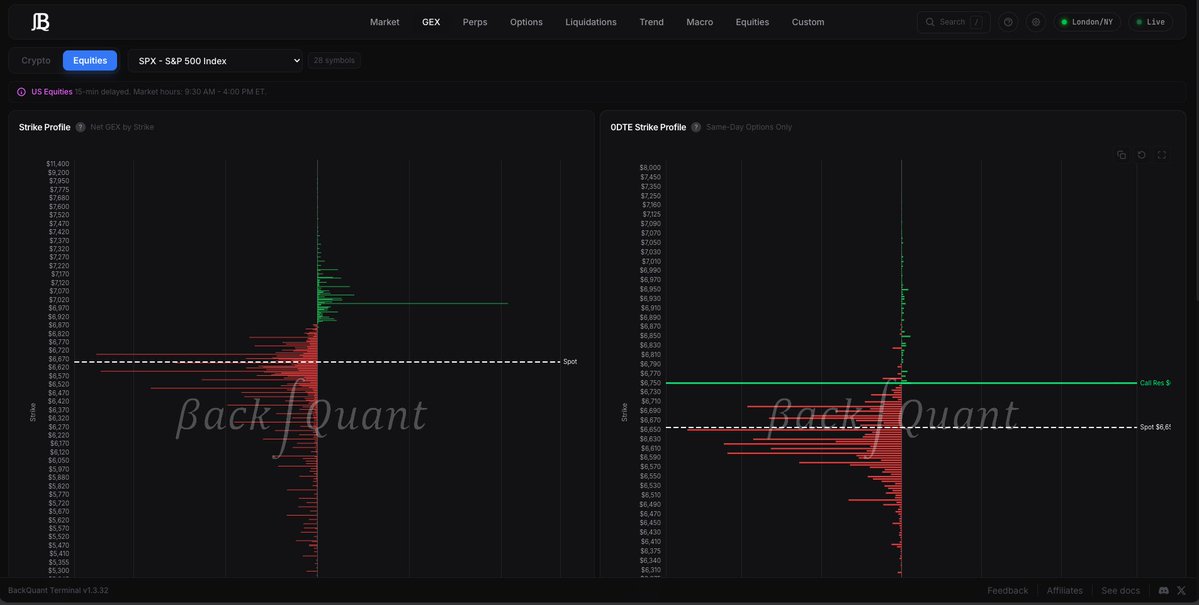Copy the 0DTE Strike Profile chart

[1121, 155]
